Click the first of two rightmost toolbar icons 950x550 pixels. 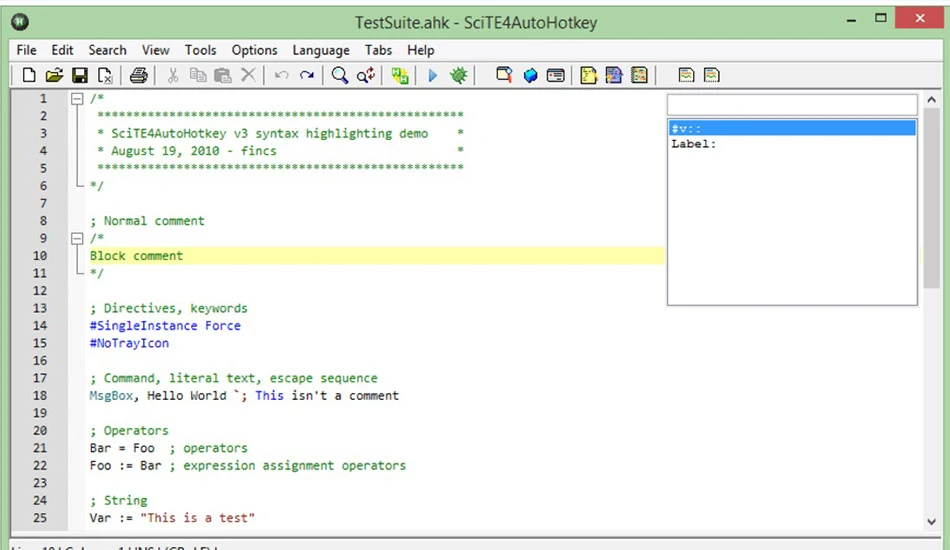(686, 75)
